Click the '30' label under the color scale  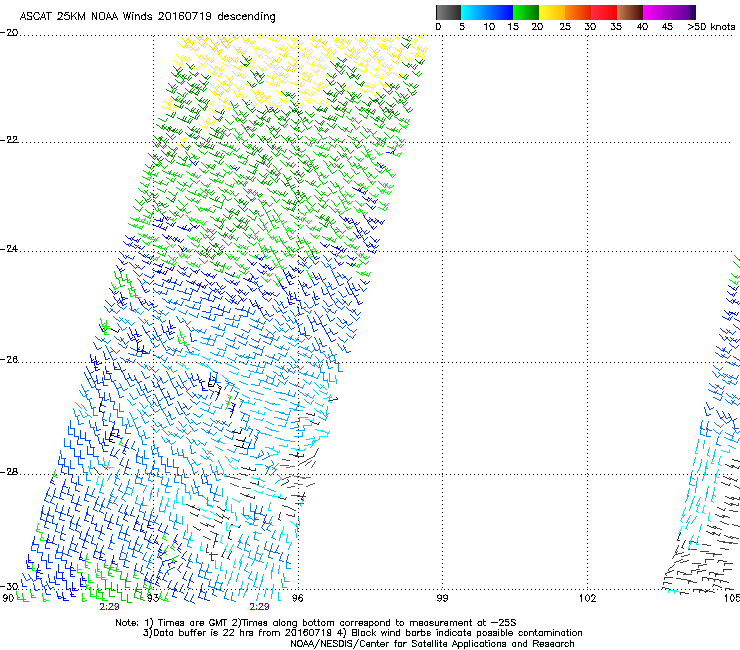590,27
